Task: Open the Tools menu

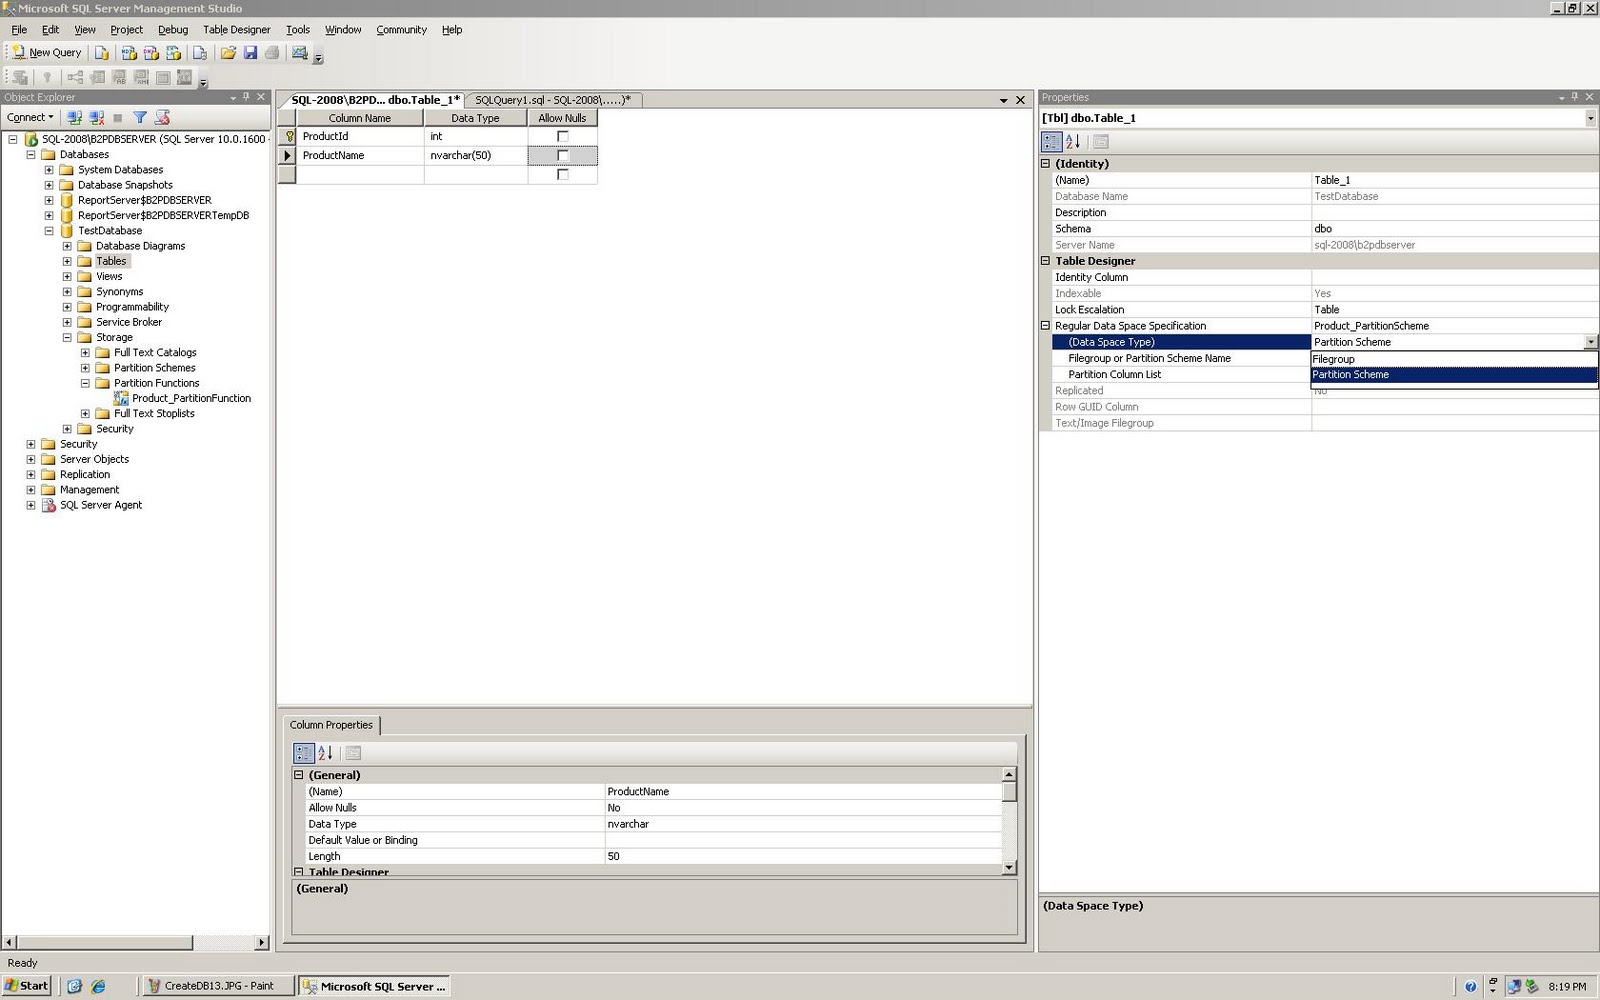Action: 298,30
